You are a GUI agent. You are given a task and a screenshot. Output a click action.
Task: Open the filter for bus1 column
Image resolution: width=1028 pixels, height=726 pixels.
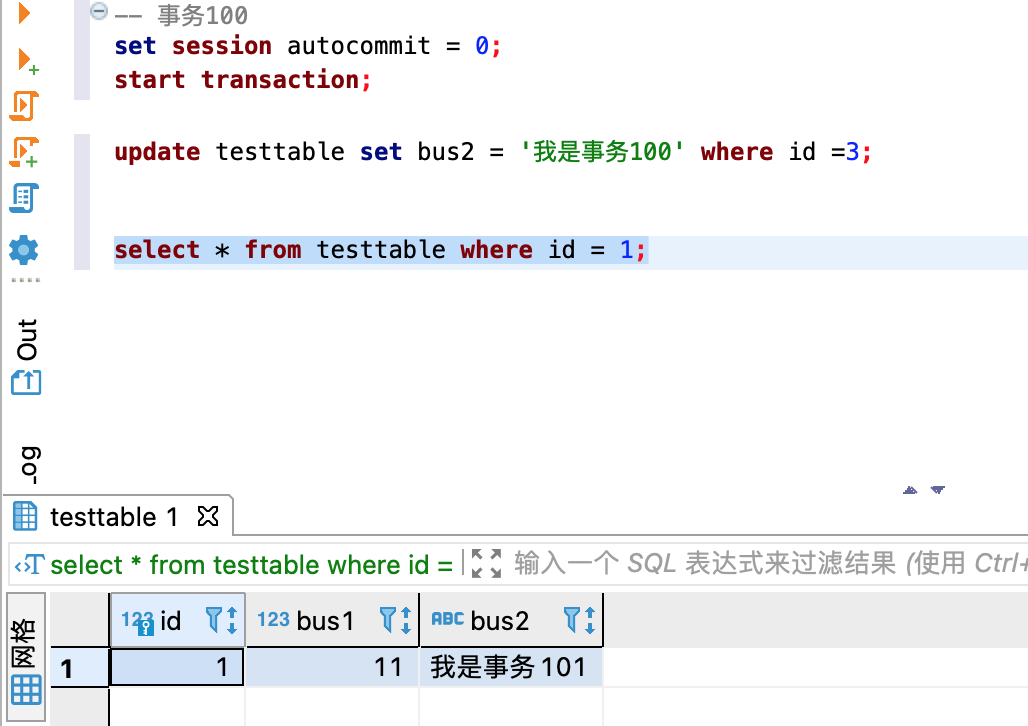387,620
